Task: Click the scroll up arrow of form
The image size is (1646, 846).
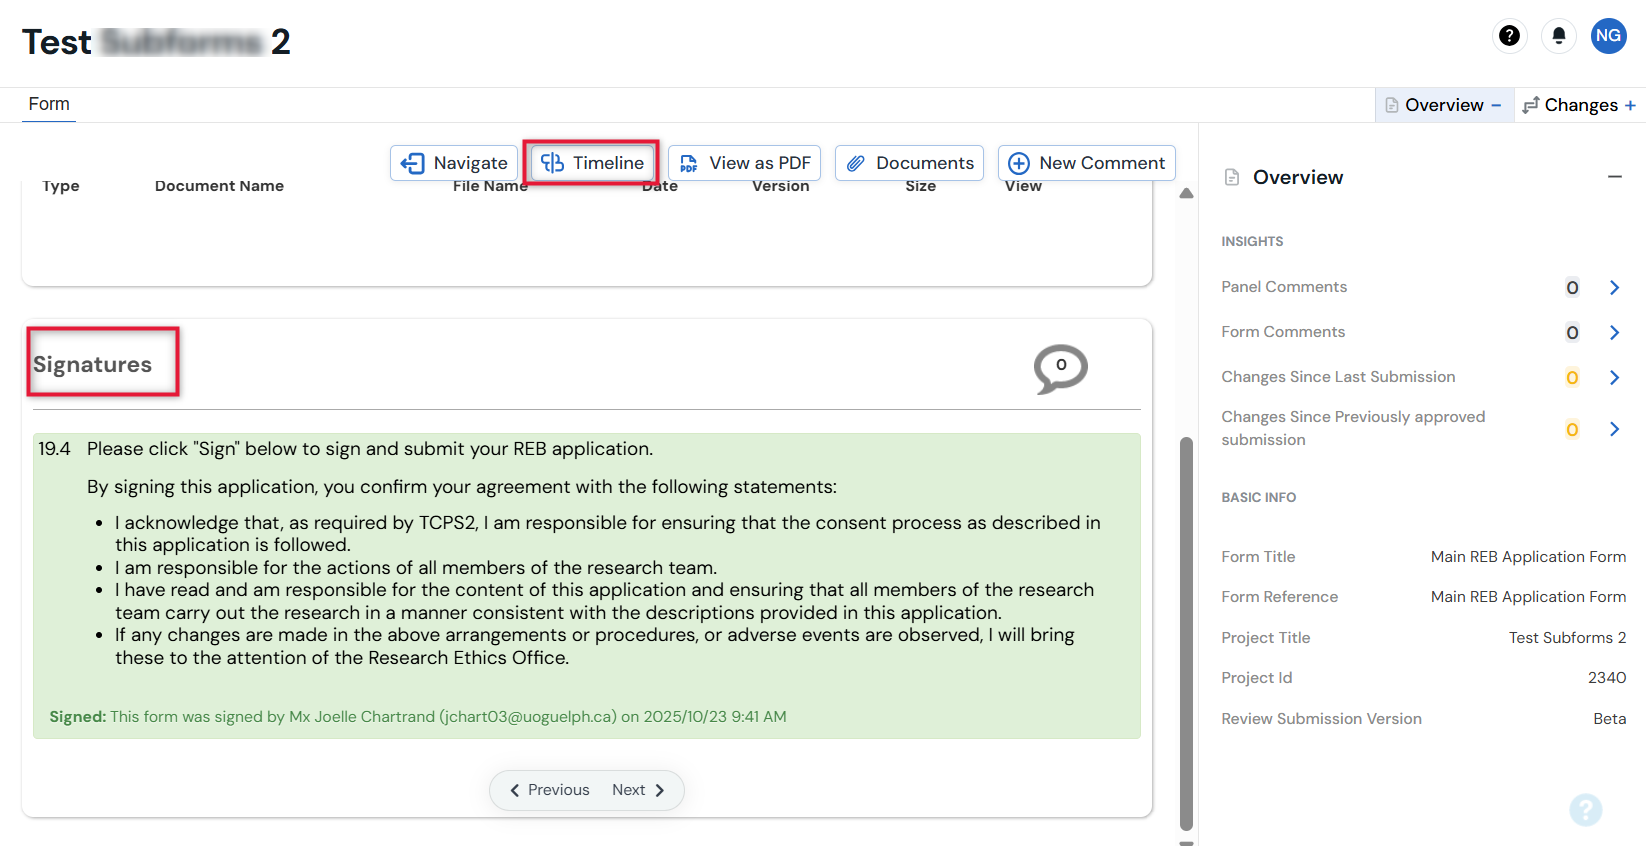Action: pyautogui.click(x=1186, y=194)
